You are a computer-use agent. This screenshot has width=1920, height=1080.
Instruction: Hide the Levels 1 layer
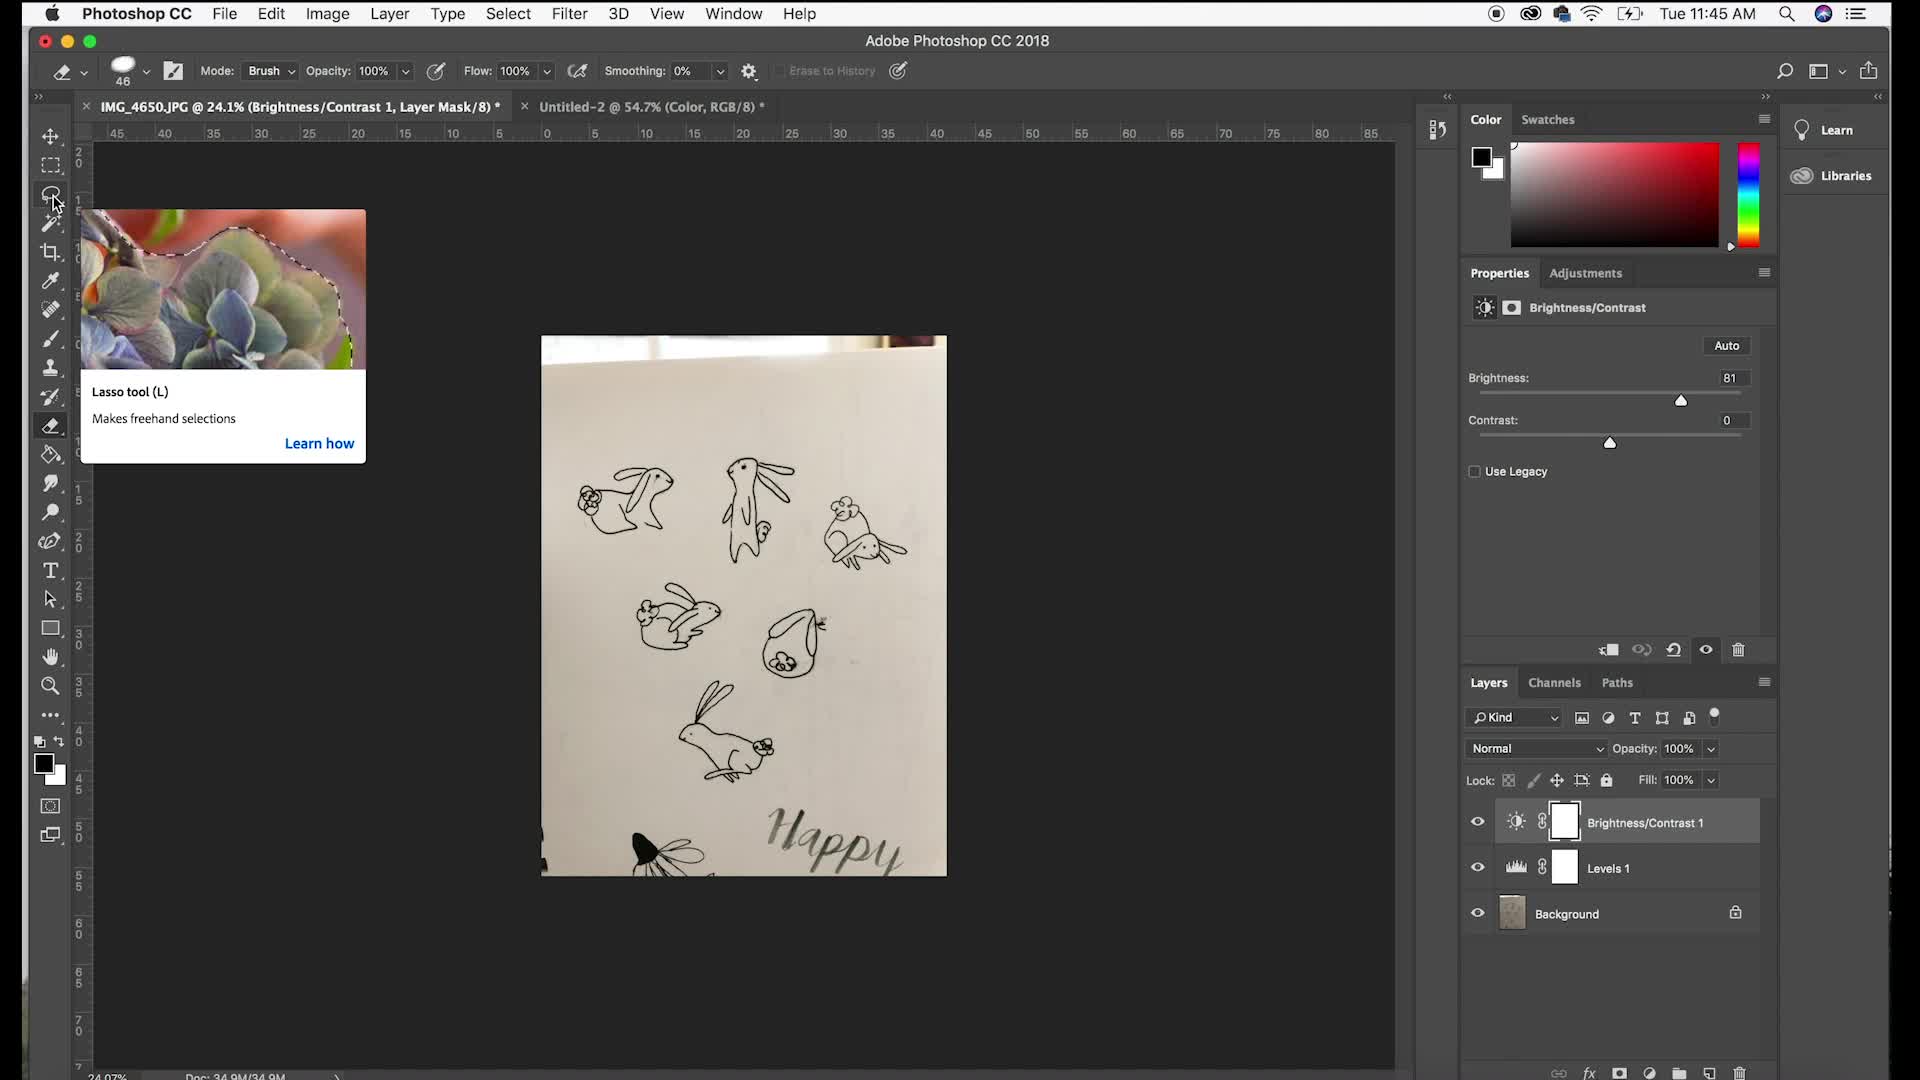[x=1477, y=867]
